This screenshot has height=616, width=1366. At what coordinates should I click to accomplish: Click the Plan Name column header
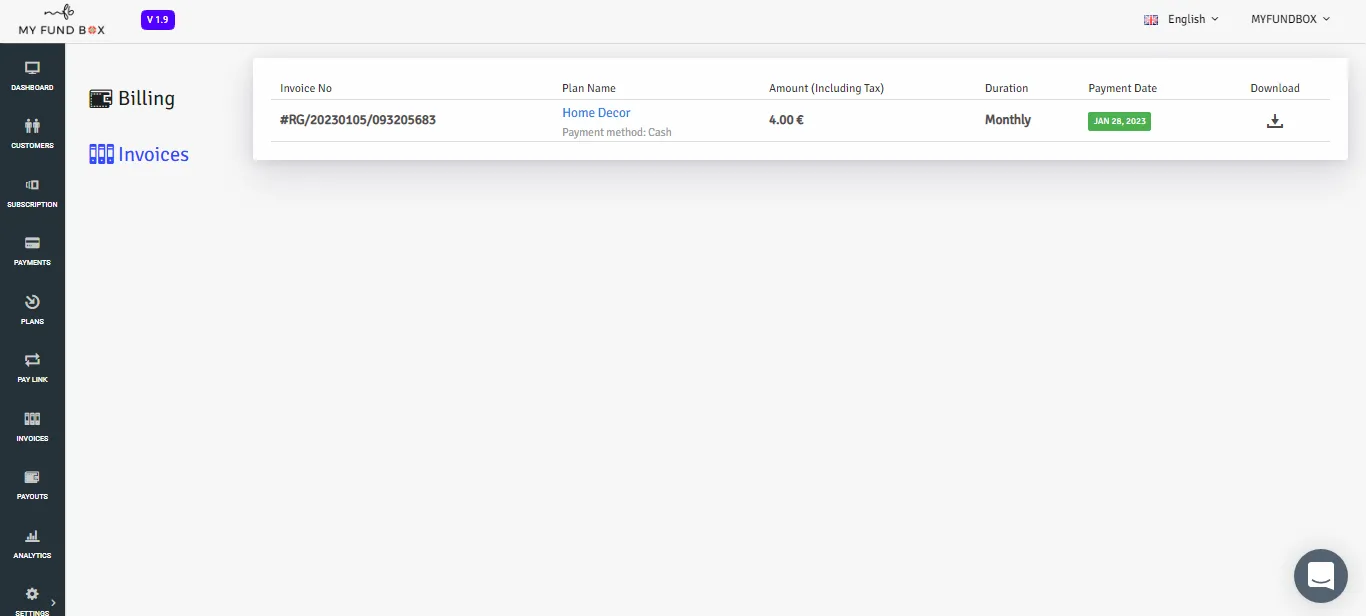[x=589, y=88]
